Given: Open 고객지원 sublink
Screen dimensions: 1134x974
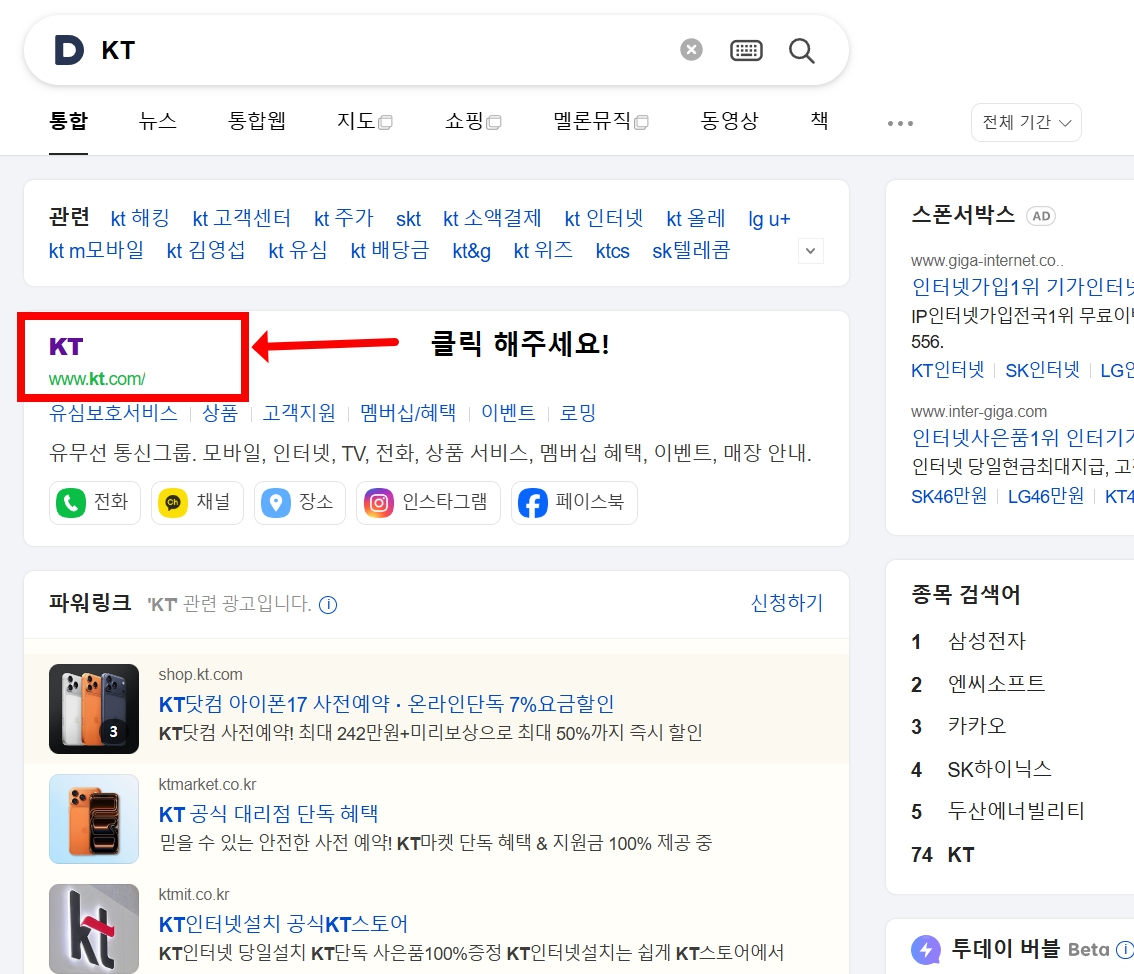Looking at the screenshot, I should point(299,413).
